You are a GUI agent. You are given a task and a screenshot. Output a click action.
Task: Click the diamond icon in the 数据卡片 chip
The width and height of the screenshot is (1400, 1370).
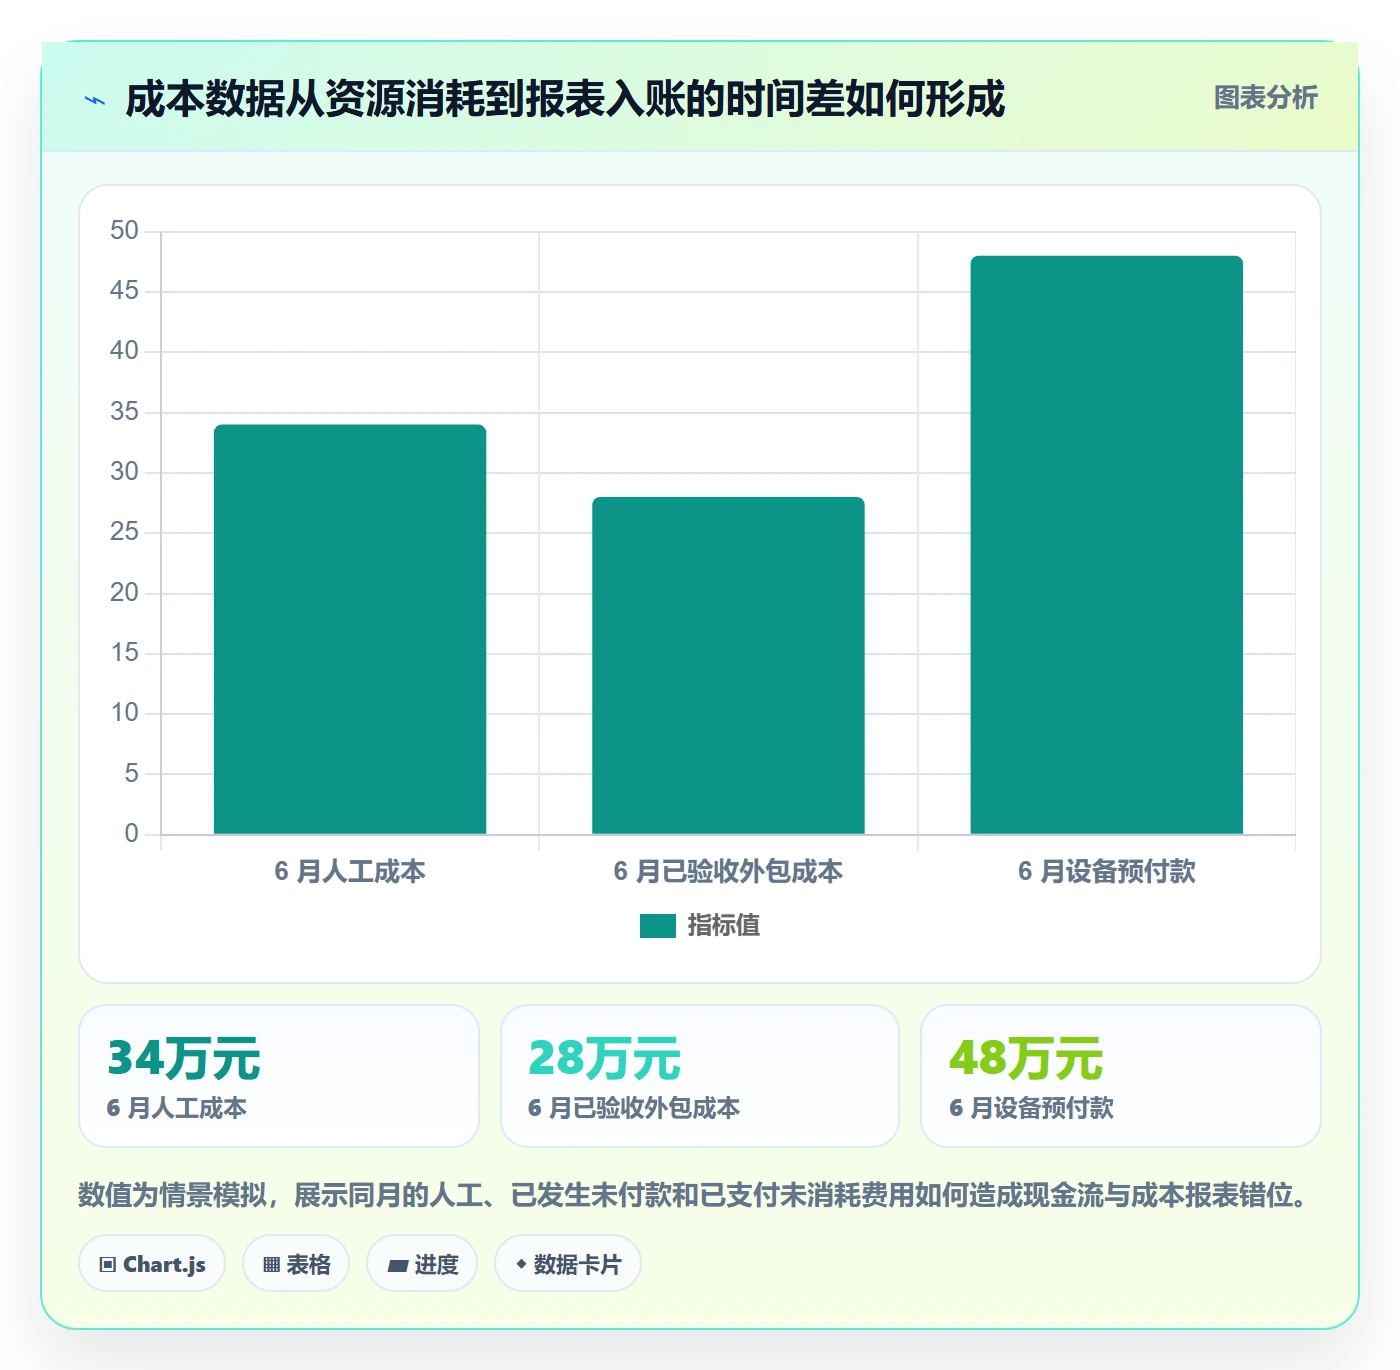tap(521, 1265)
